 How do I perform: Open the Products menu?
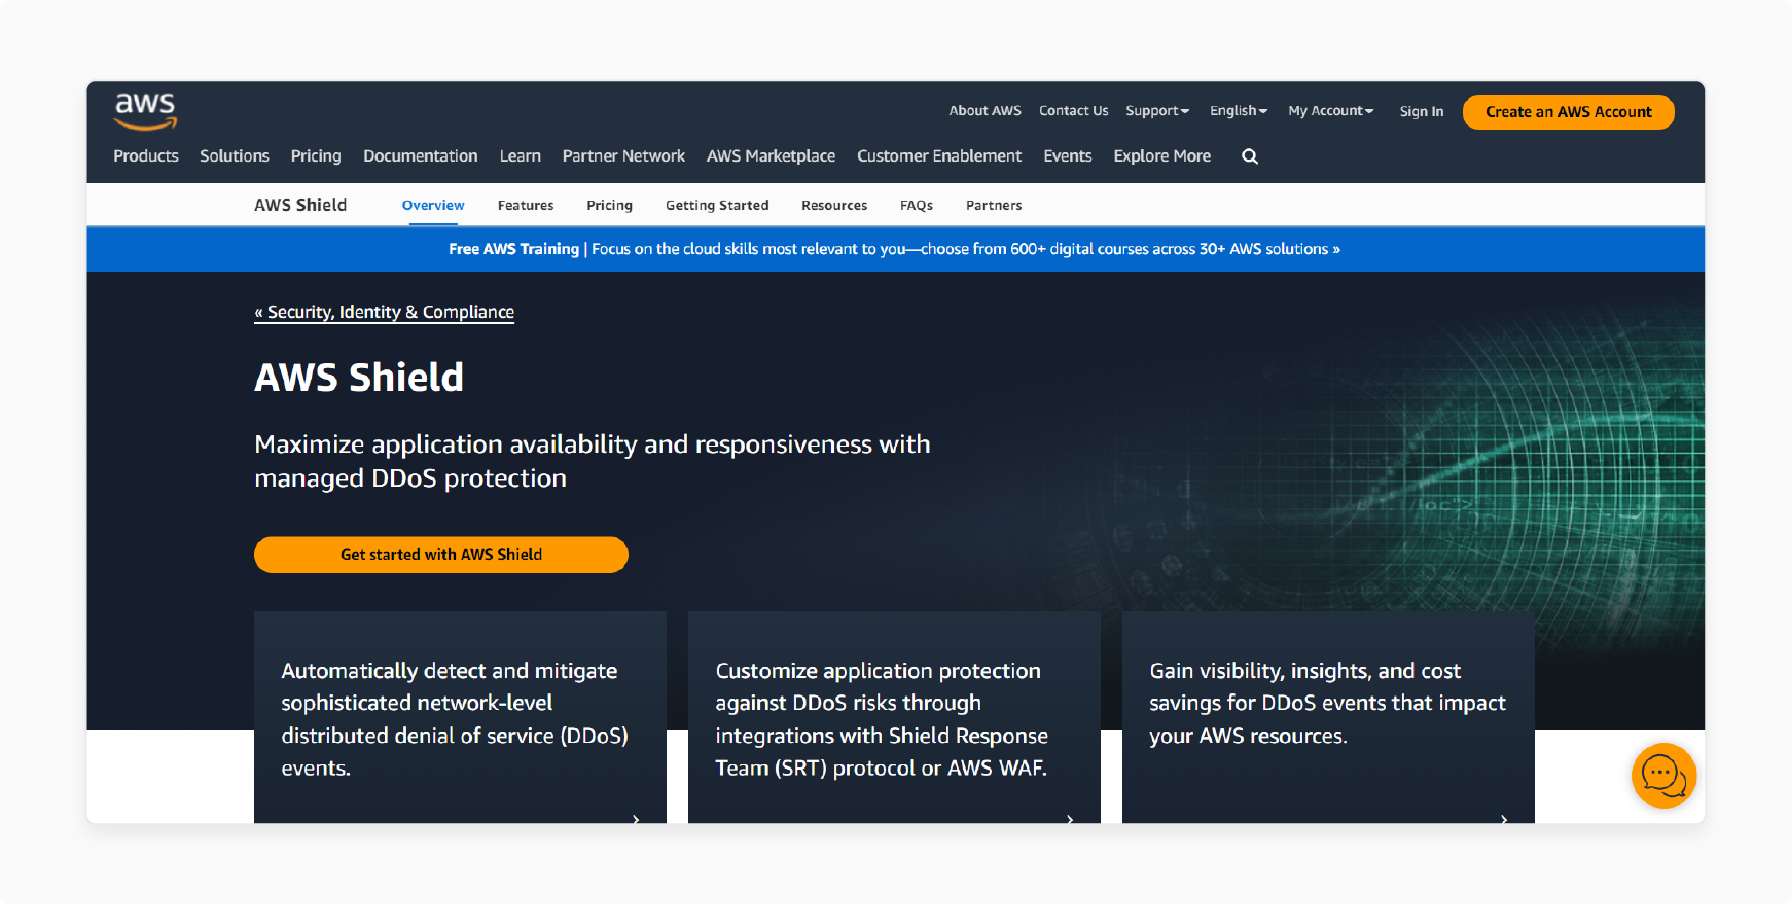[x=146, y=156]
